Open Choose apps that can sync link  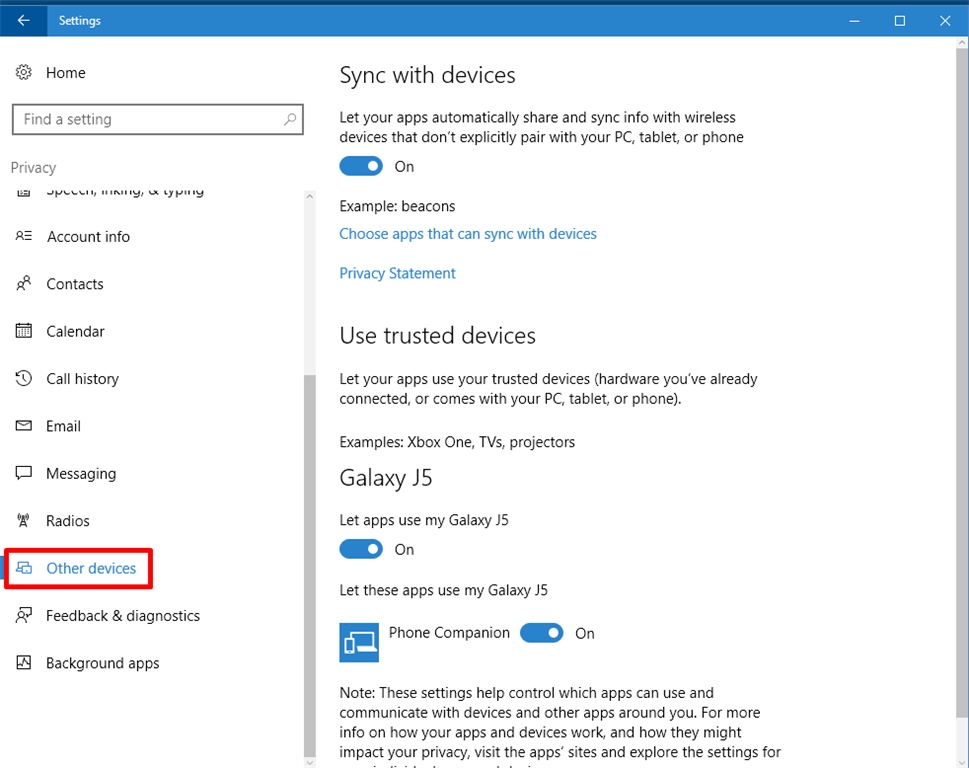tap(468, 234)
